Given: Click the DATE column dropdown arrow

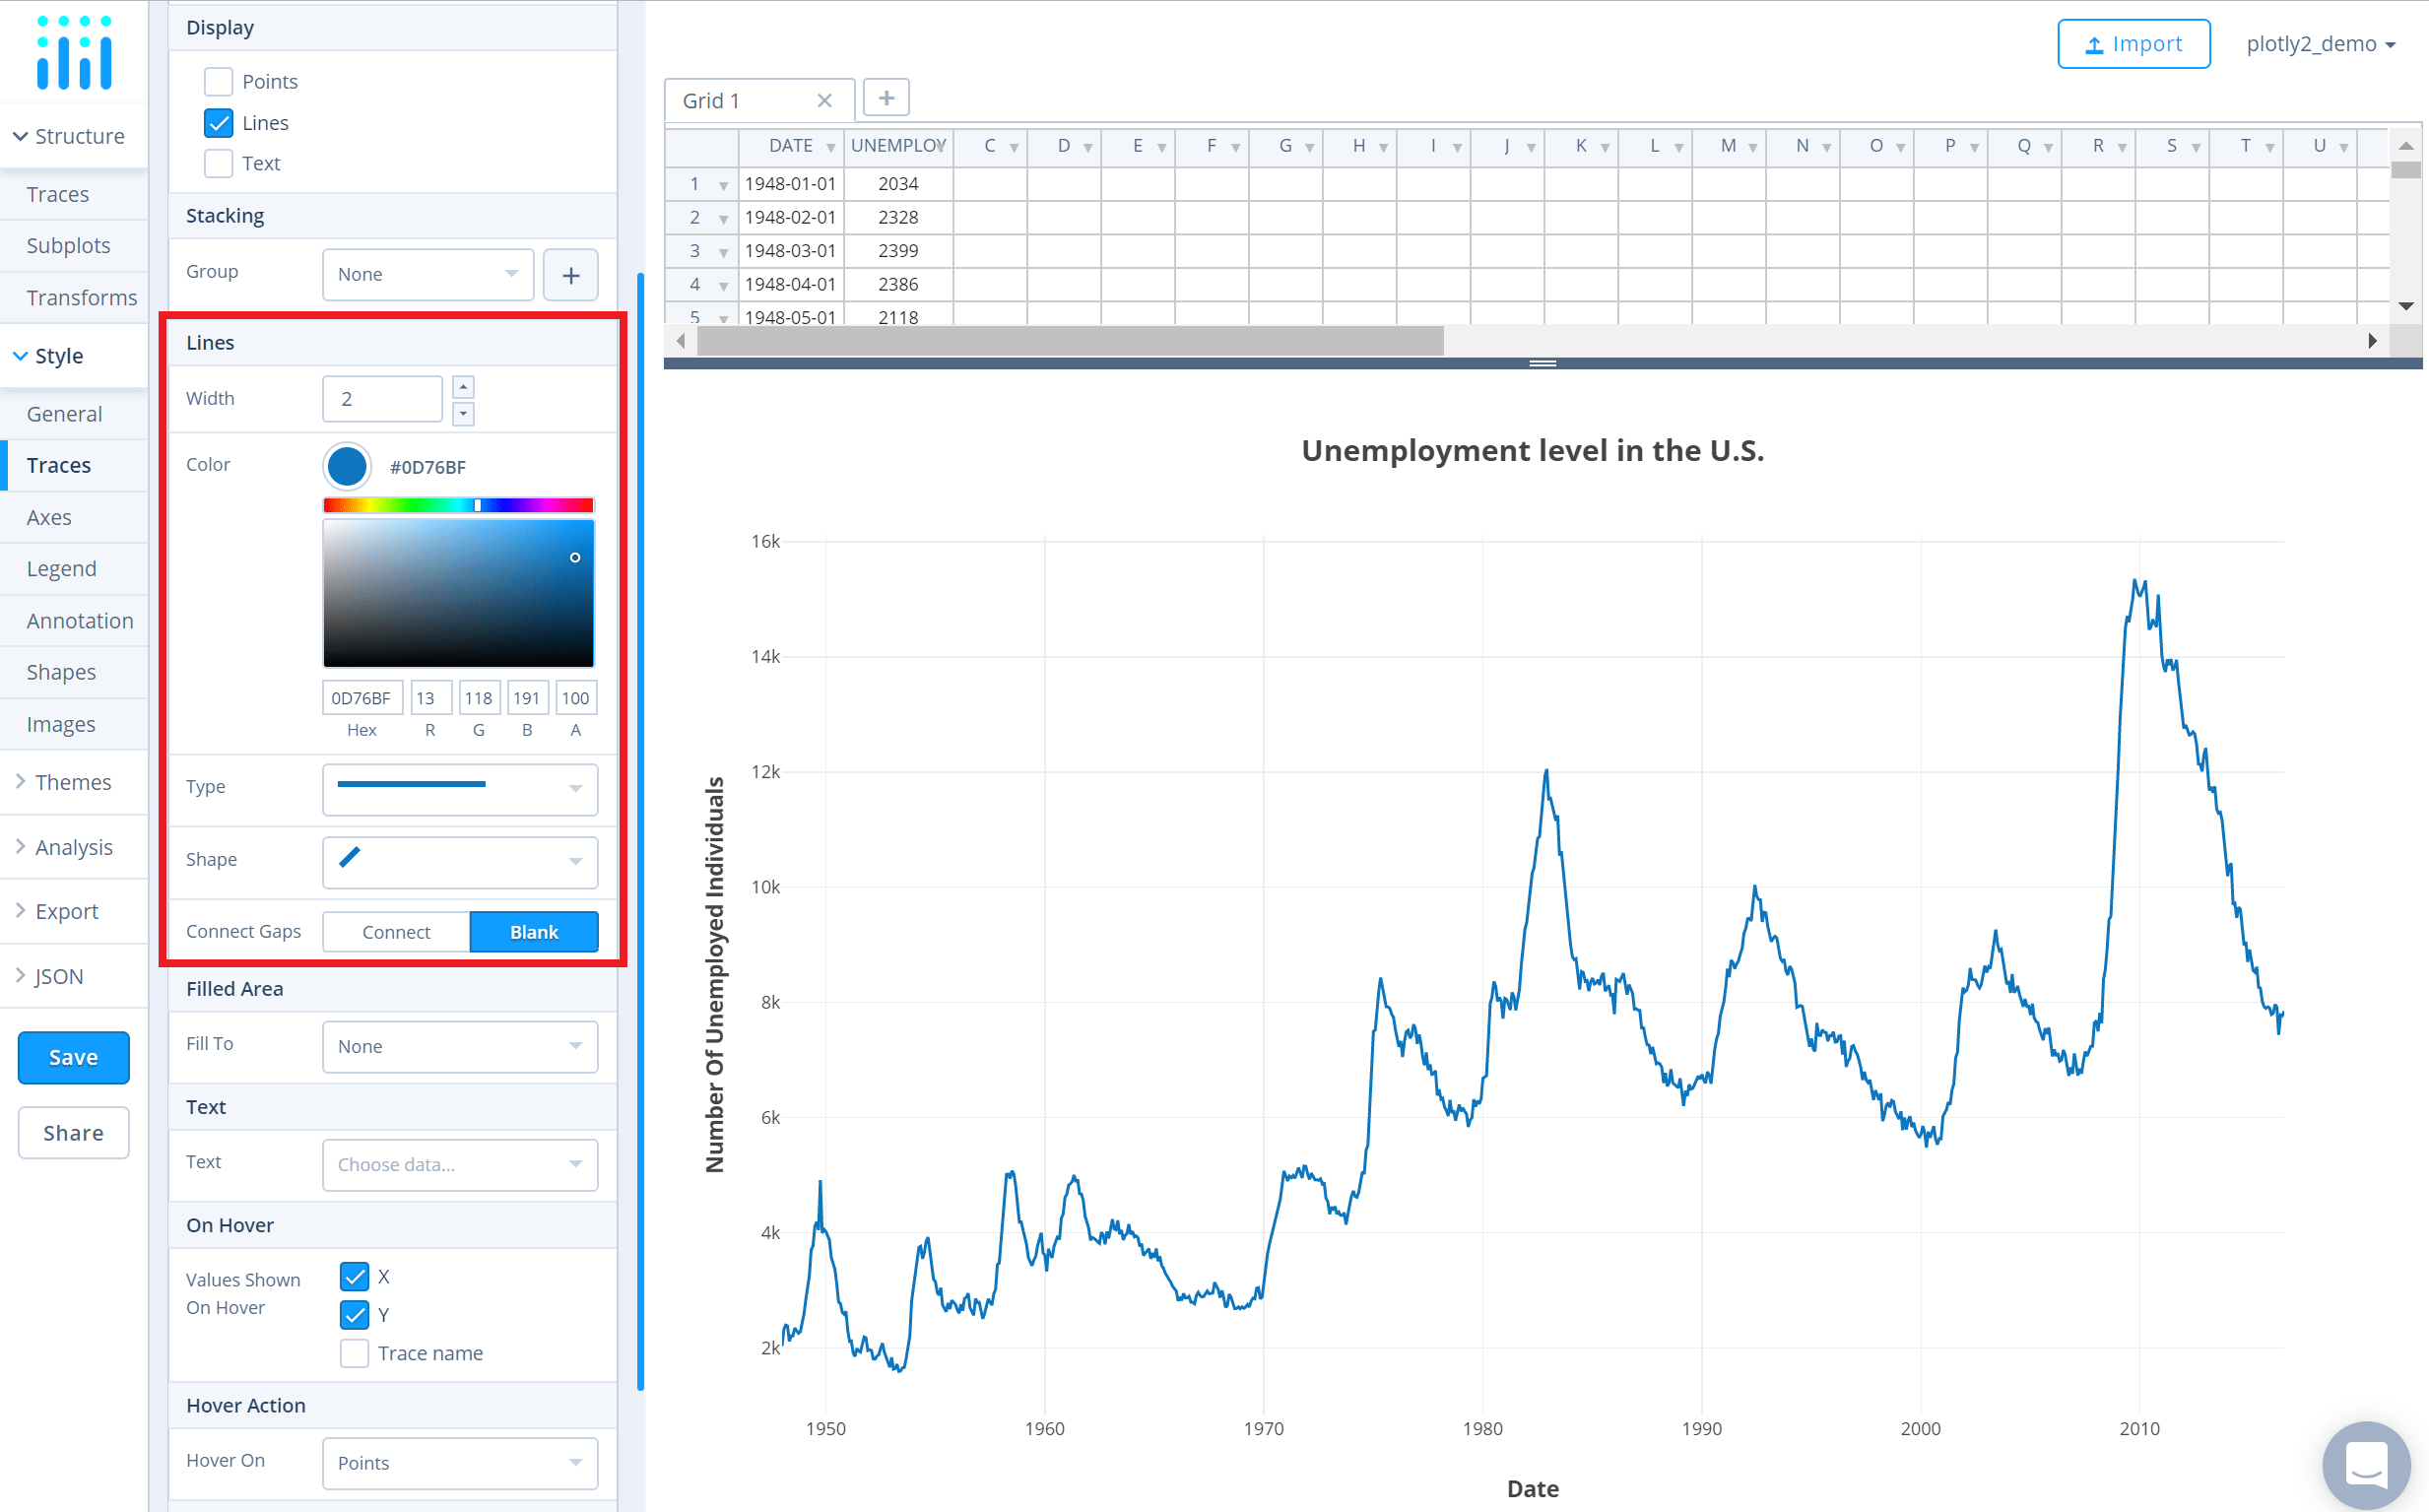Looking at the screenshot, I should coord(830,147).
